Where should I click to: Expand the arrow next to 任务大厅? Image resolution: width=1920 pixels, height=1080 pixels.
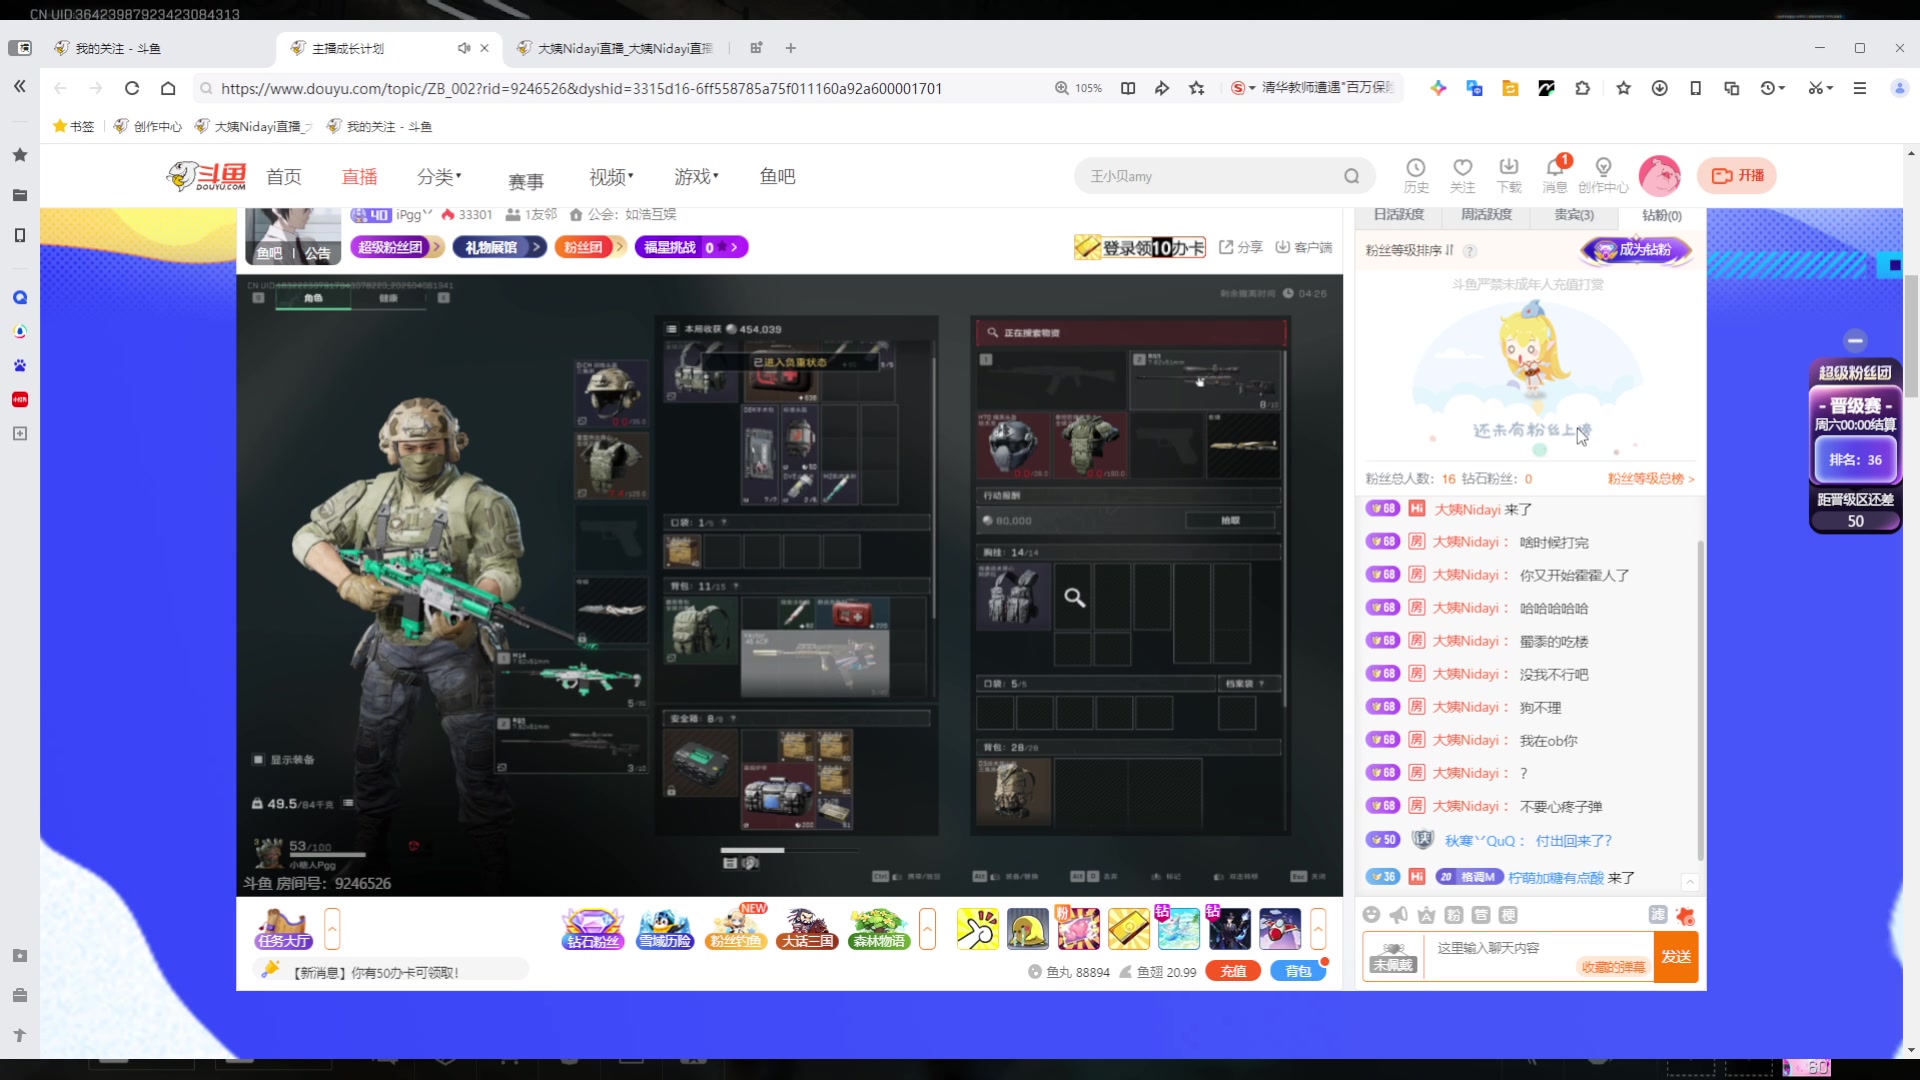(332, 929)
